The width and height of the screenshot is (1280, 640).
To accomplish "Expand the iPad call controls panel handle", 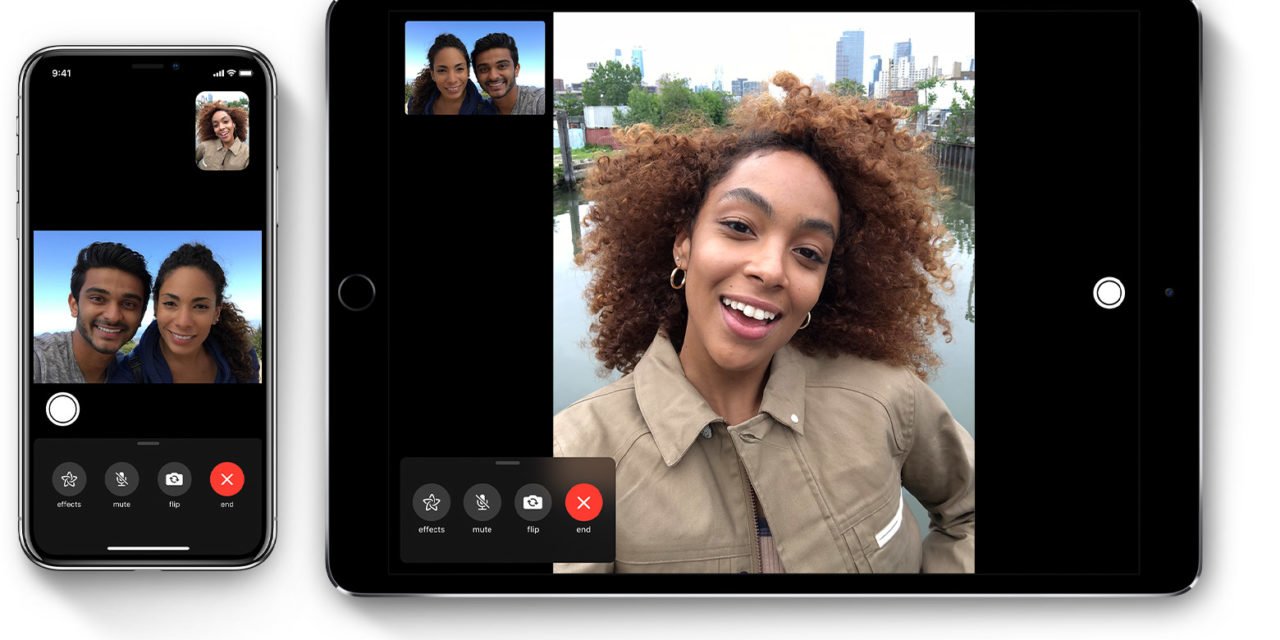I will pos(508,463).
